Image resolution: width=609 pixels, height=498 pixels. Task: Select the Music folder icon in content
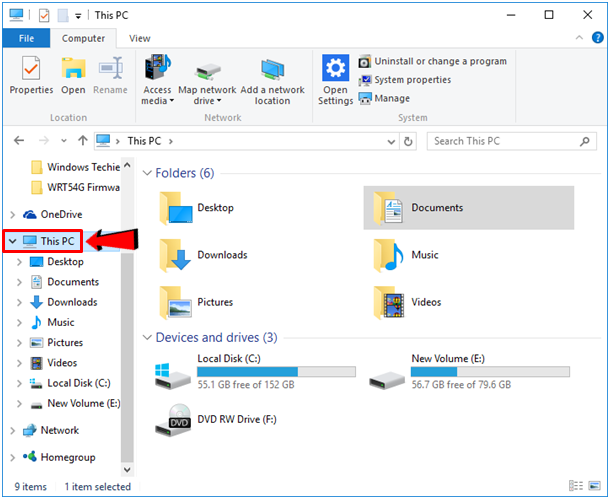pos(389,255)
